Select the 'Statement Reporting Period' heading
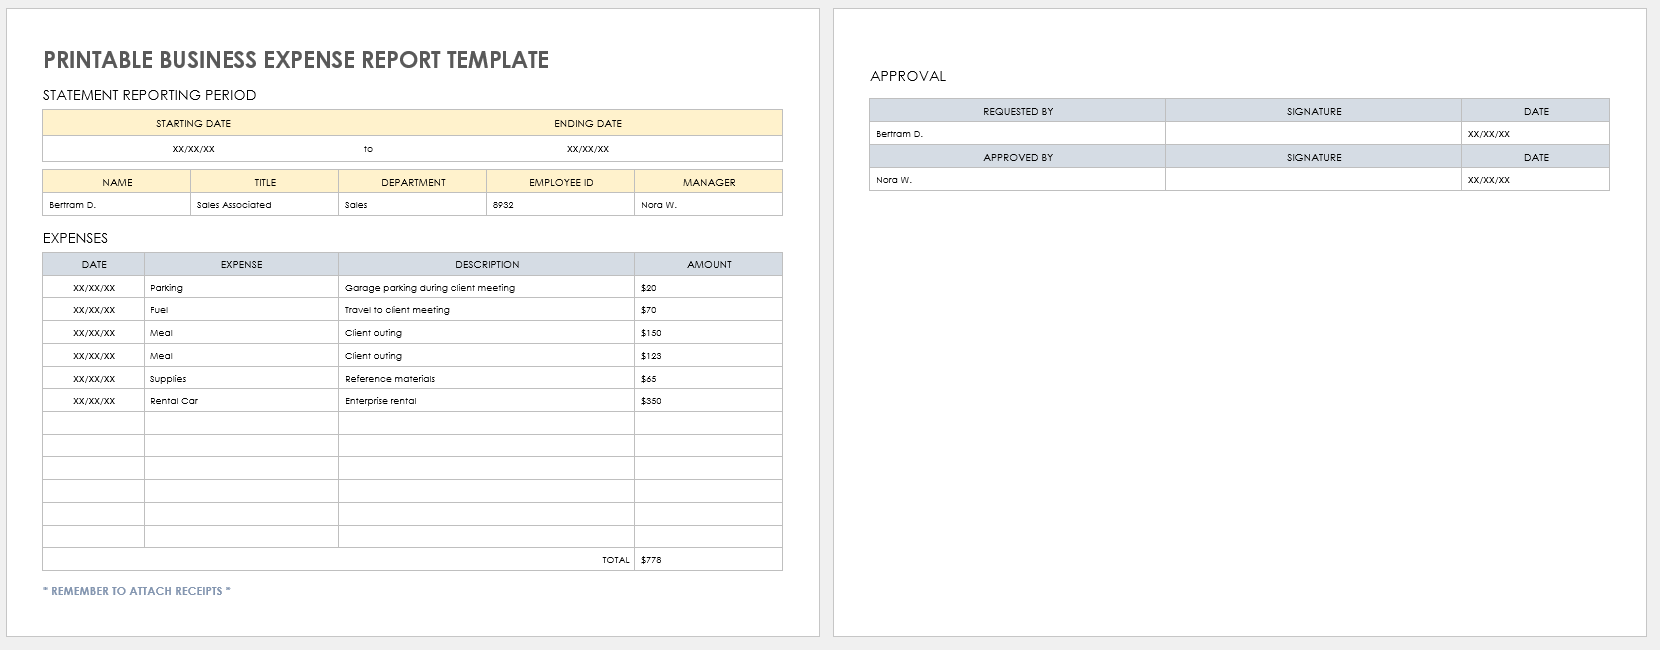1660x650 pixels. click(150, 95)
